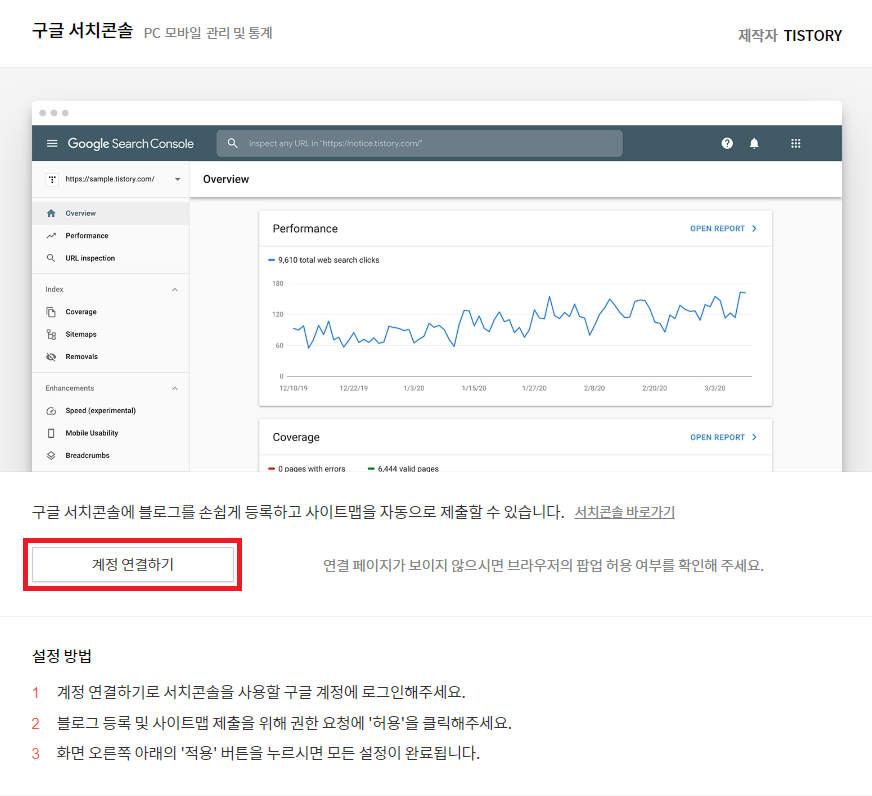Screen dimensions: 872x796
Task: Click the Coverage card title
Action: coord(296,437)
